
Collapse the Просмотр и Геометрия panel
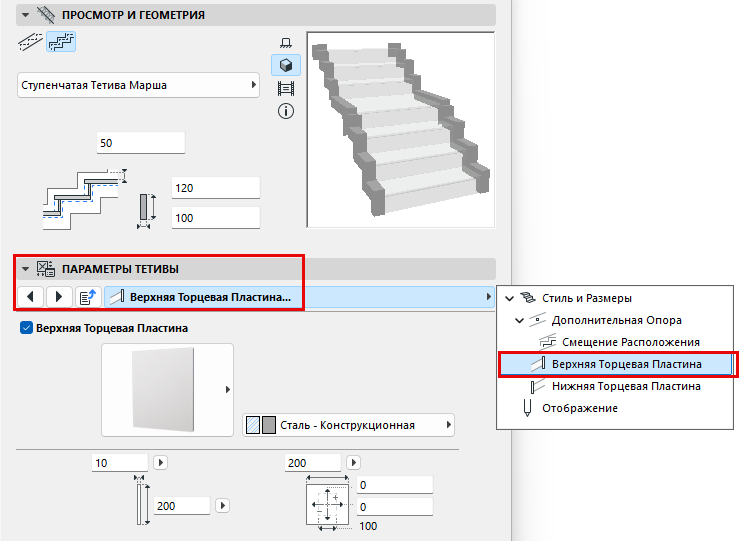(25, 15)
